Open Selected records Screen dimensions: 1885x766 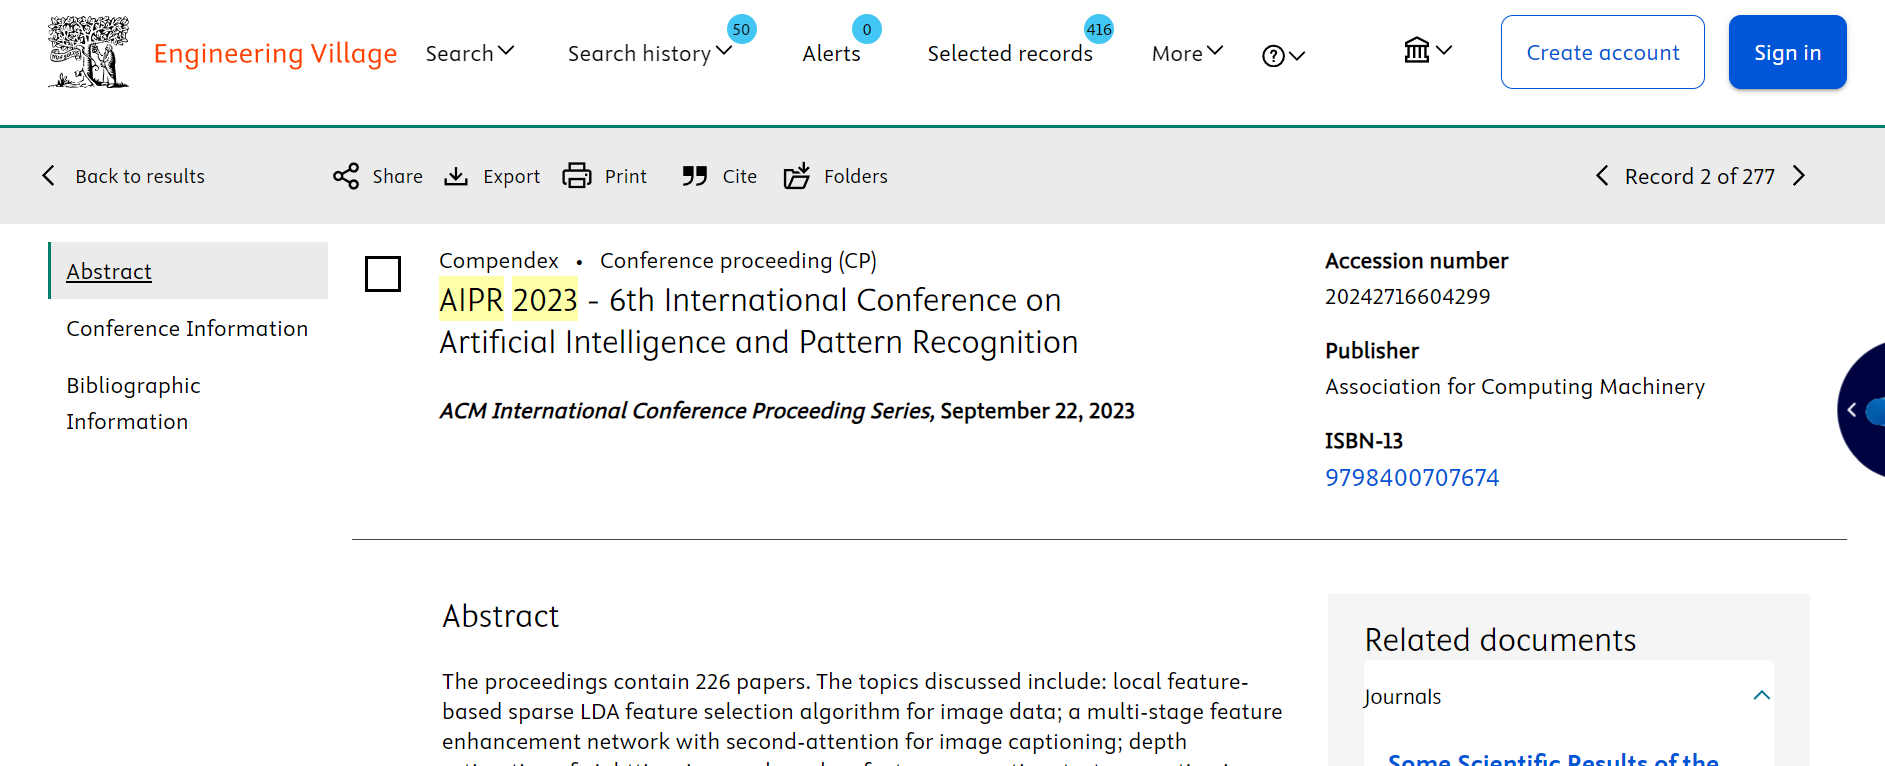click(x=1010, y=53)
